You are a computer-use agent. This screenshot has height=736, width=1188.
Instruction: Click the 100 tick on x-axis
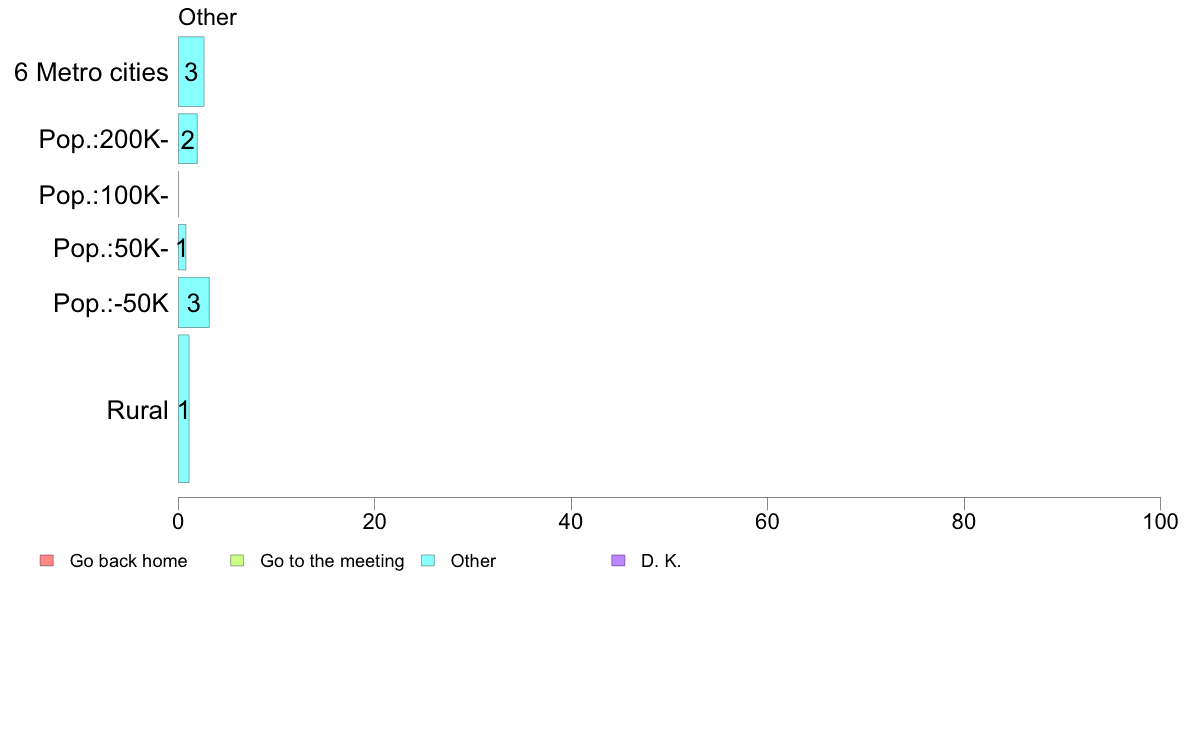tap(1160, 521)
